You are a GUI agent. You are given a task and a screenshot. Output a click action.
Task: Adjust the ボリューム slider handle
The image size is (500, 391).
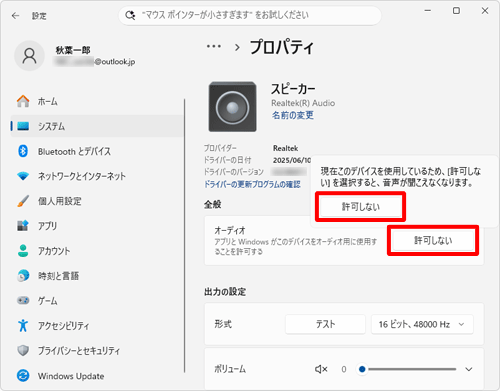[x=362, y=369]
